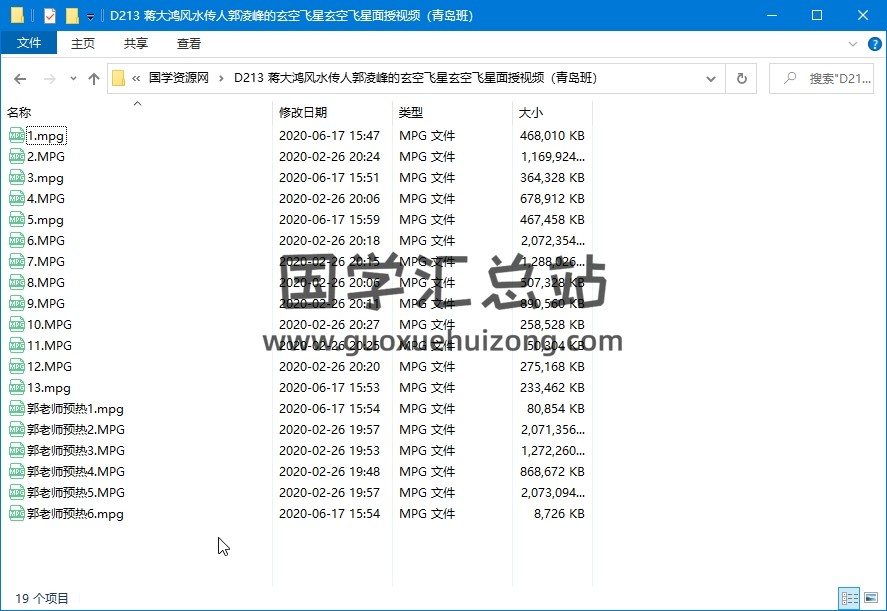This screenshot has width=887, height=611.
Task: Open the 文件 menu tab
Action: pyautogui.click(x=29, y=43)
